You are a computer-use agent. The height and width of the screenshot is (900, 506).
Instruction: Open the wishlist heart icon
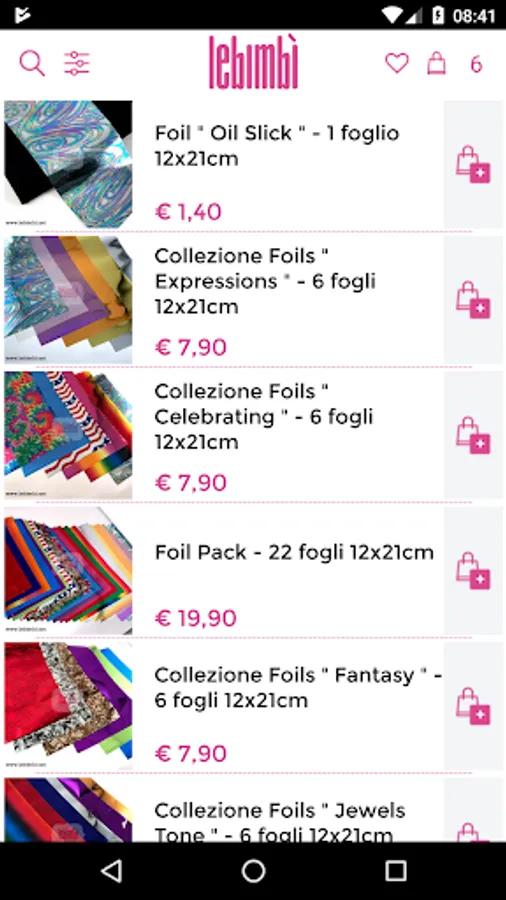point(396,63)
